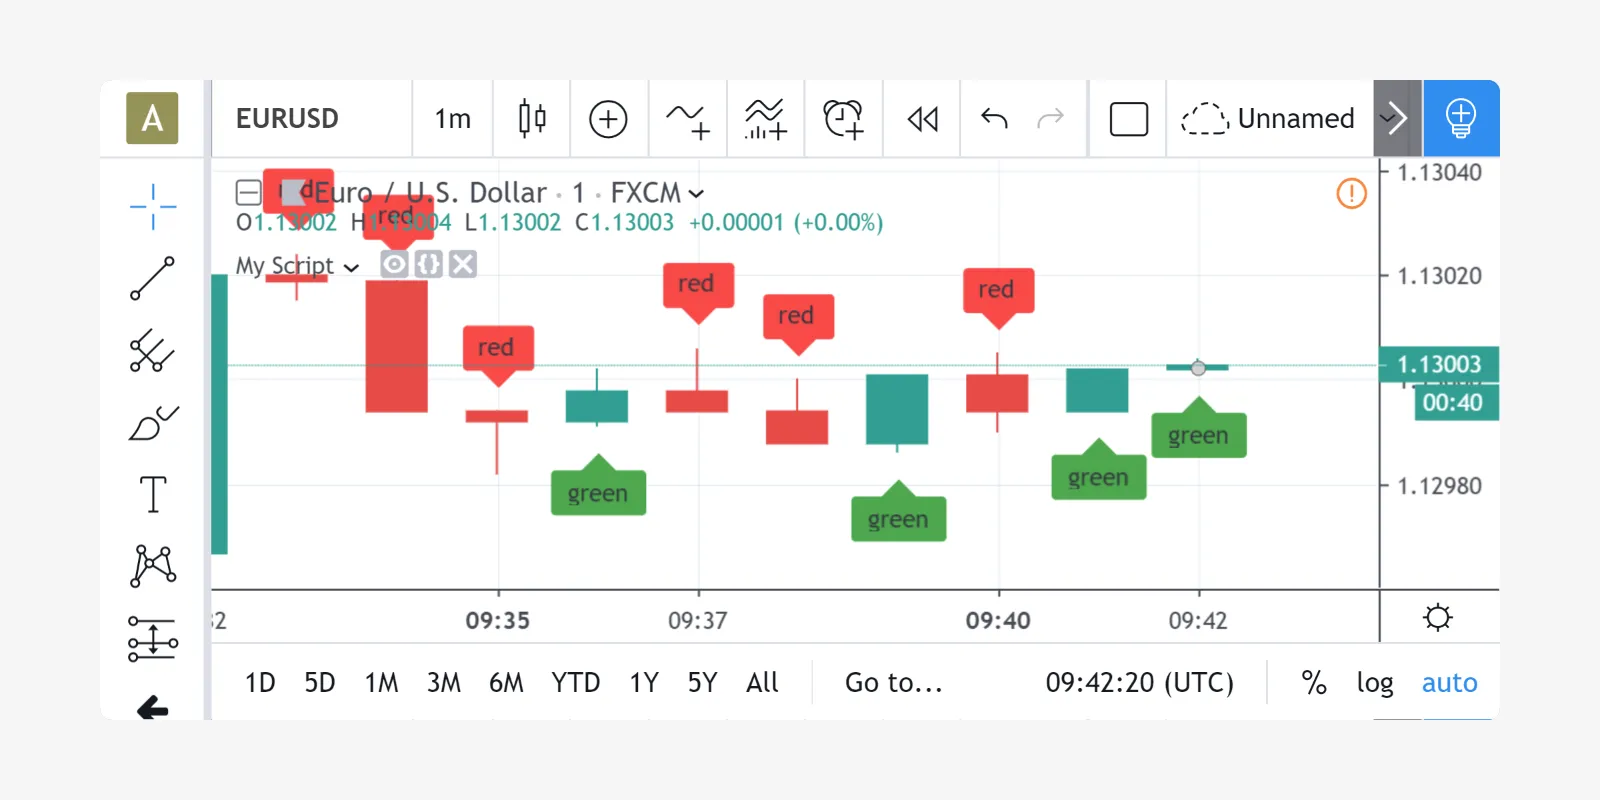Undo the last chart action
This screenshot has width=1600, height=800.
[994, 119]
